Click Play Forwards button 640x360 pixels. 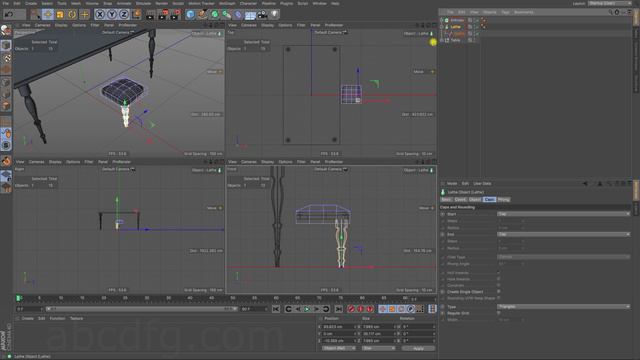[307, 309]
